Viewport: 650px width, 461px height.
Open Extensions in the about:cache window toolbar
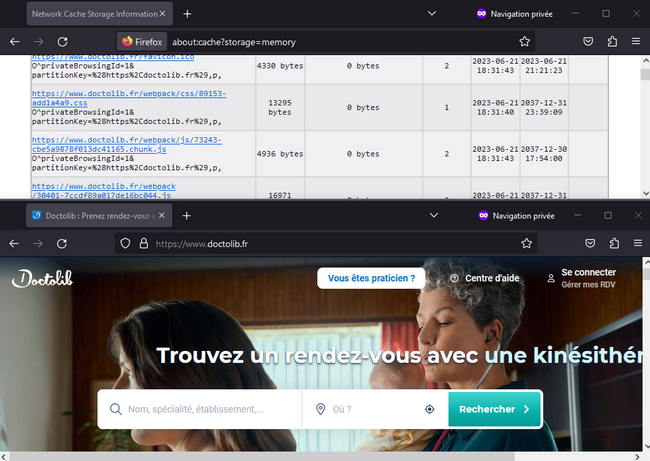(612, 41)
